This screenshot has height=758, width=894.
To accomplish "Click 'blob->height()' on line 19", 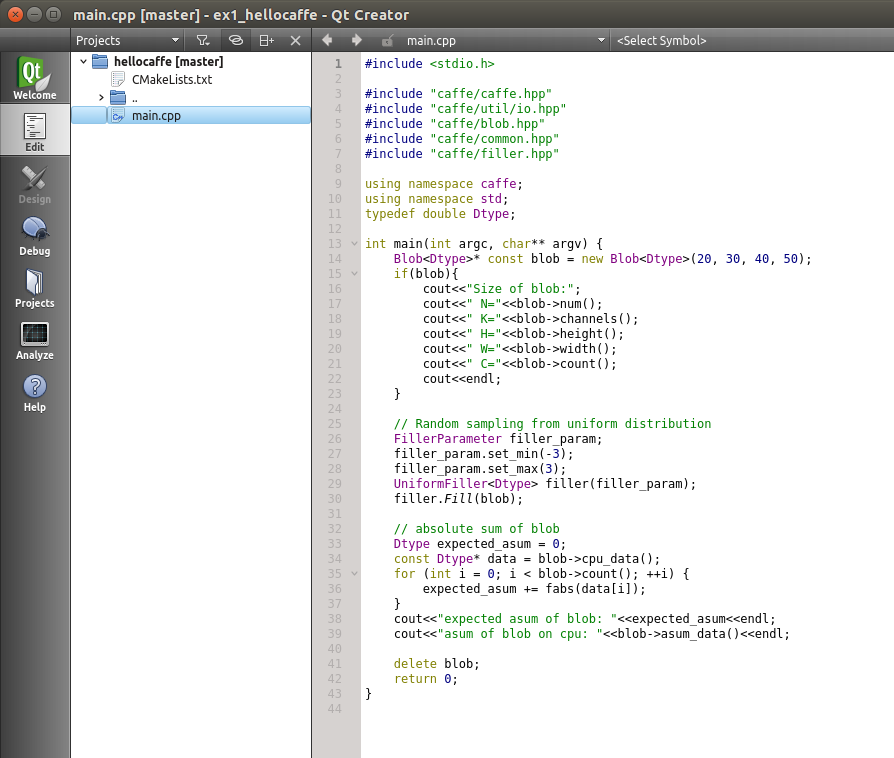I will [566, 334].
